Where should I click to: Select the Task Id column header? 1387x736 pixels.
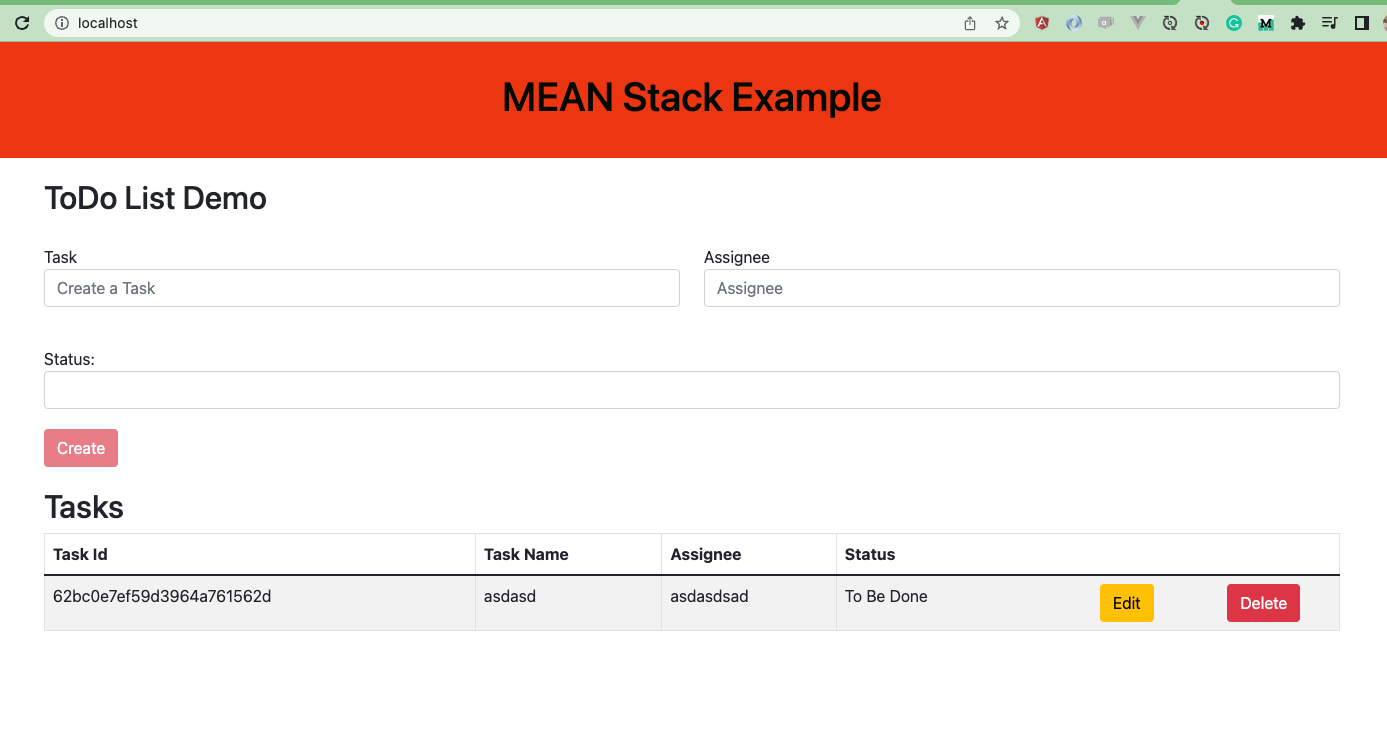point(80,554)
